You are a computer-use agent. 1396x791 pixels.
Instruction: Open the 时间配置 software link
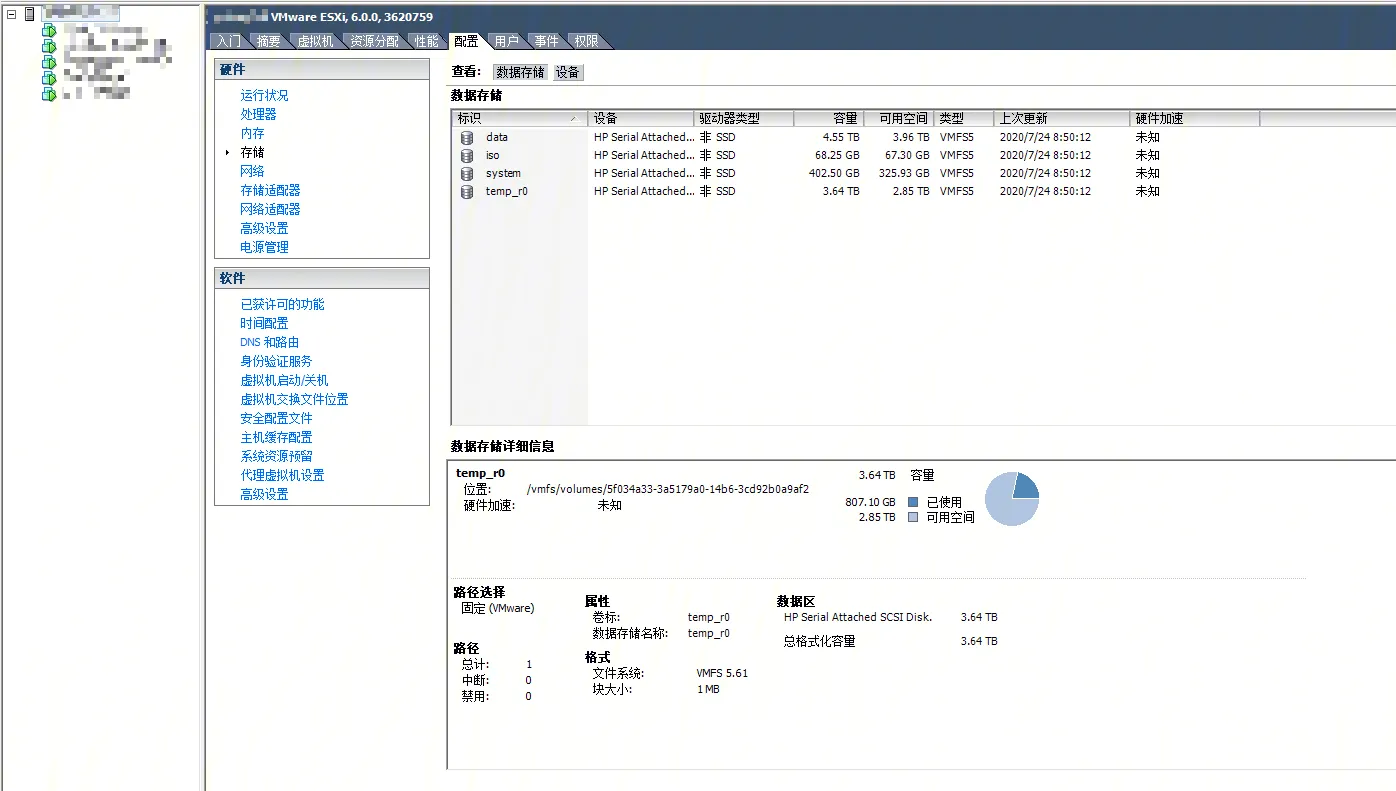[x=264, y=323]
